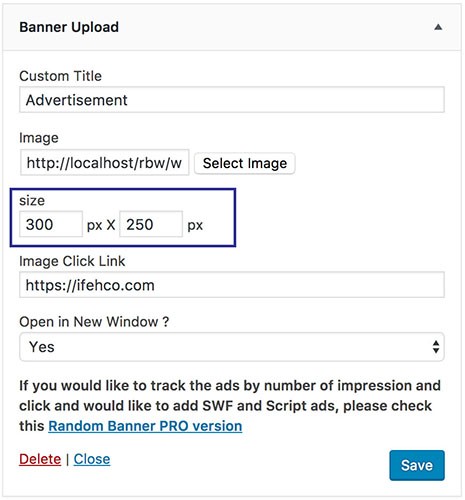Click the Banner Upload panel heading

(x=69, y=27)
